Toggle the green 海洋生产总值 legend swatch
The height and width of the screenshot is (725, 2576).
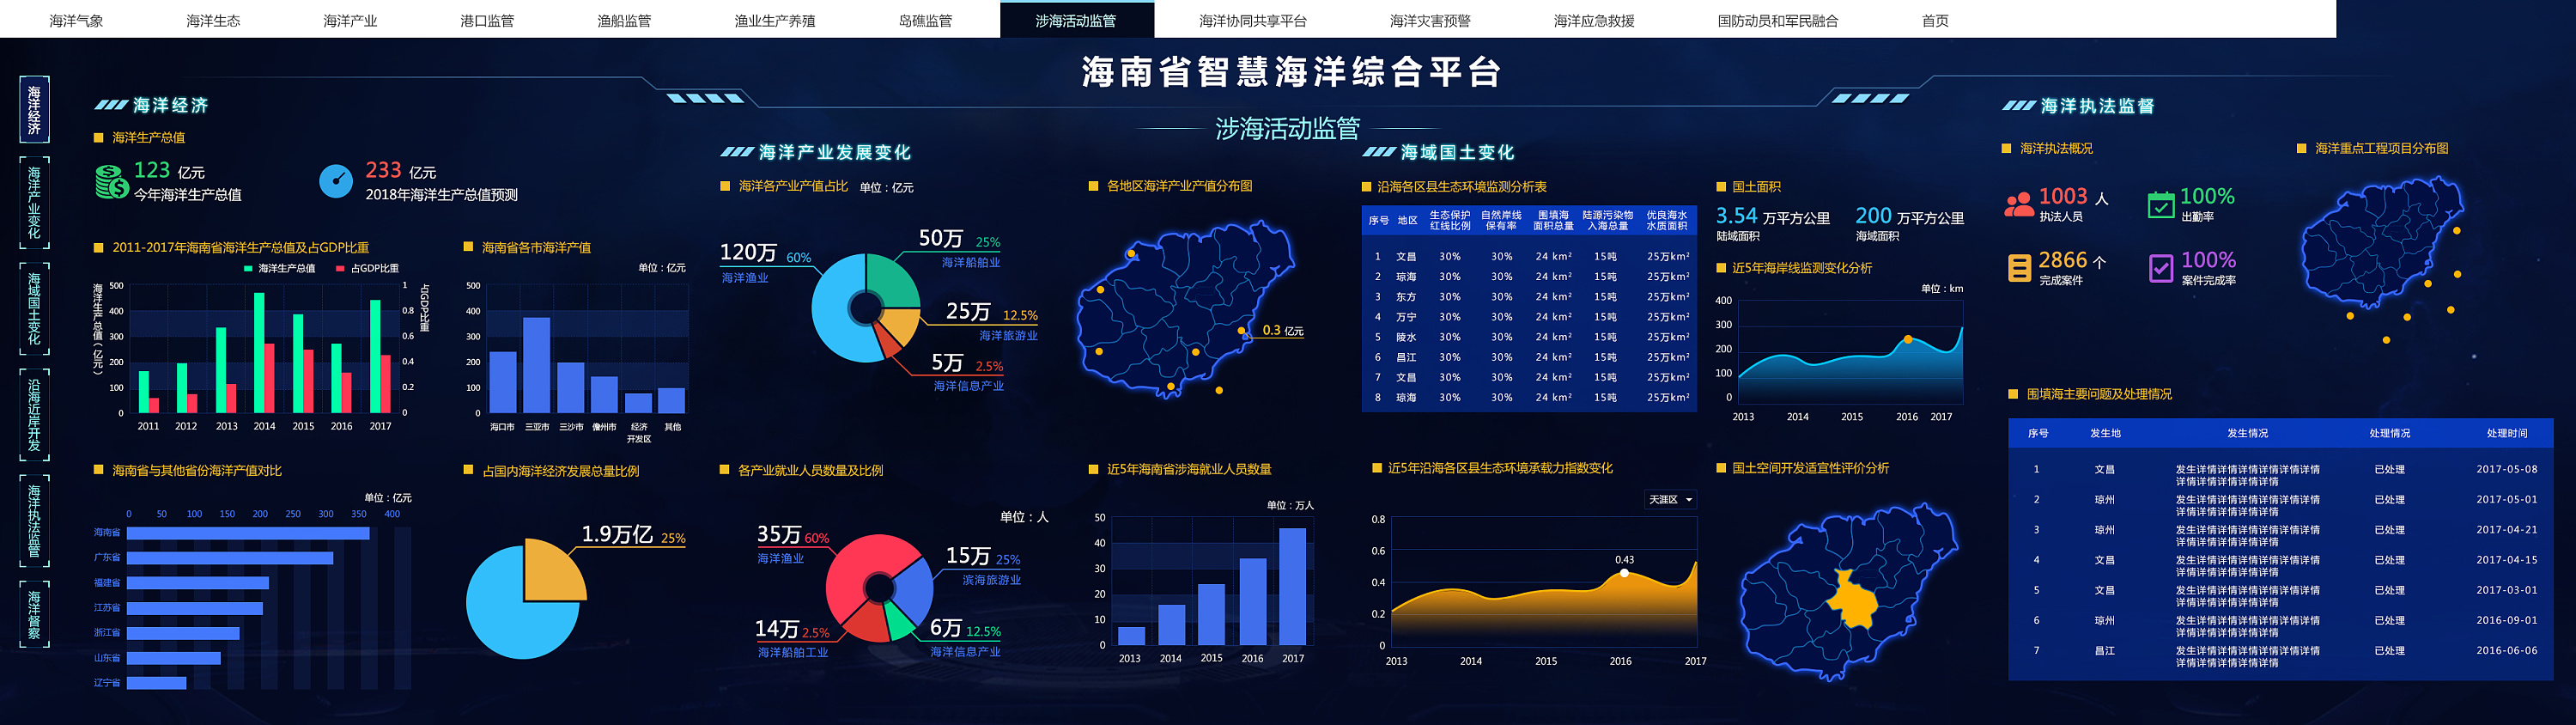click(x=248, y=269)
